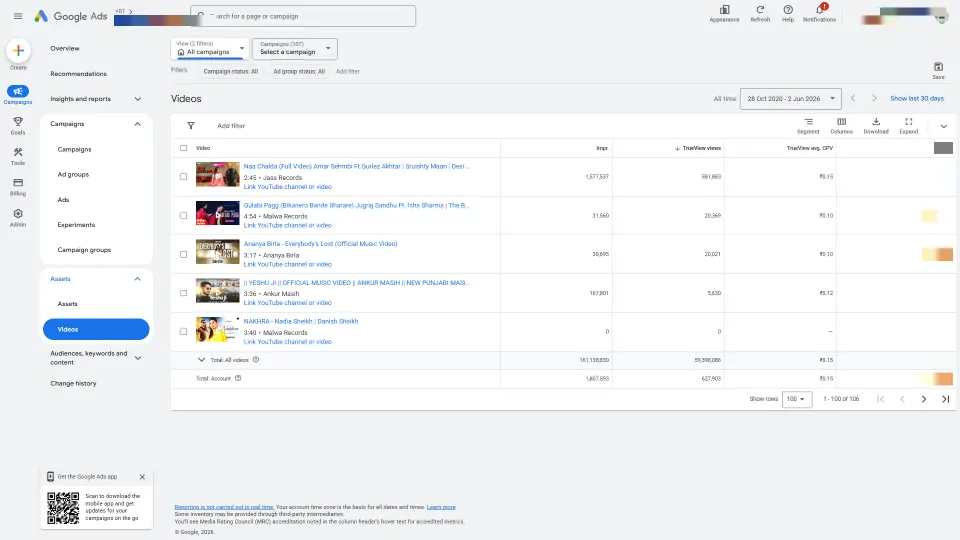Go to the next table page

click(x=924, y=399)
